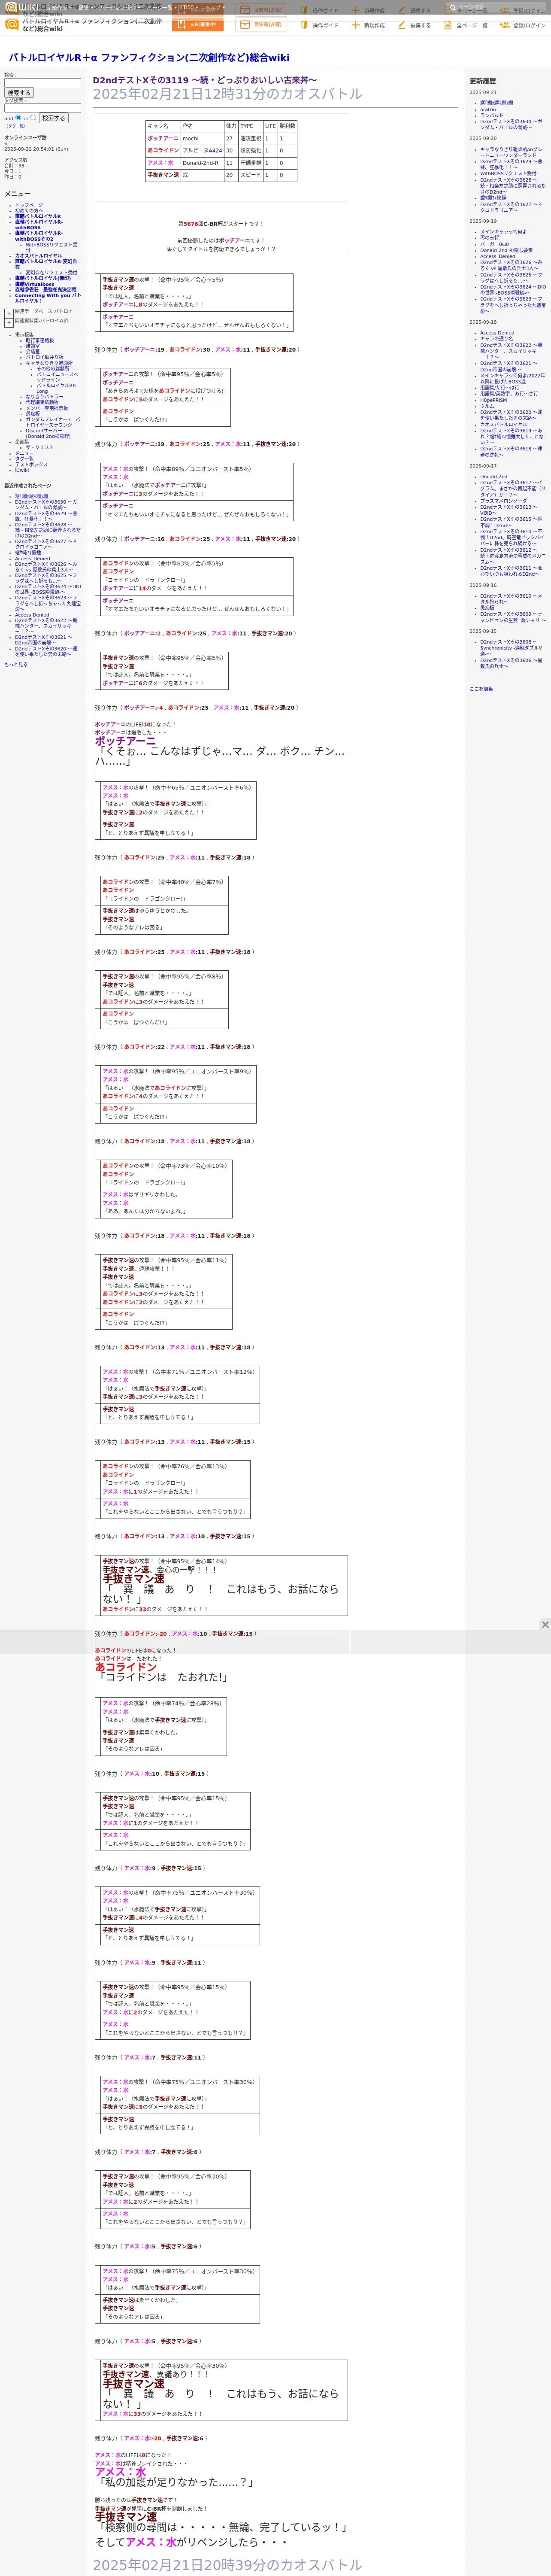The image size is (551, 2576).
Task: Open 会議室 board link
Action: (33, 351)
